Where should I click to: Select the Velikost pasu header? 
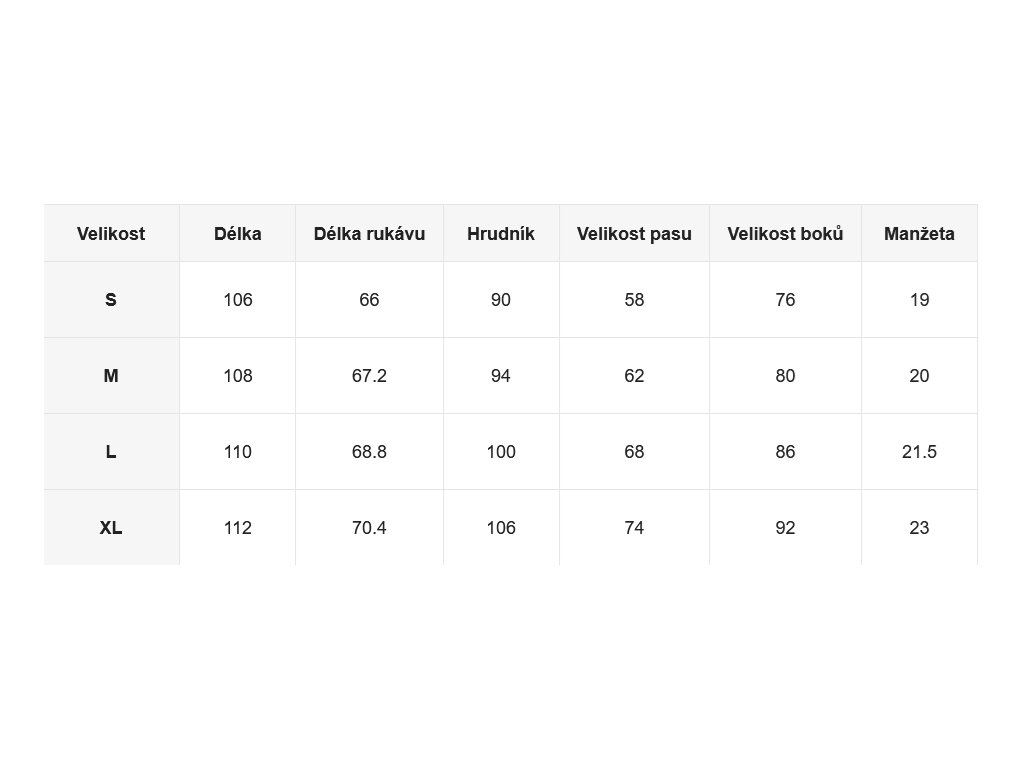pyautogui.click(x=634, y=233)
